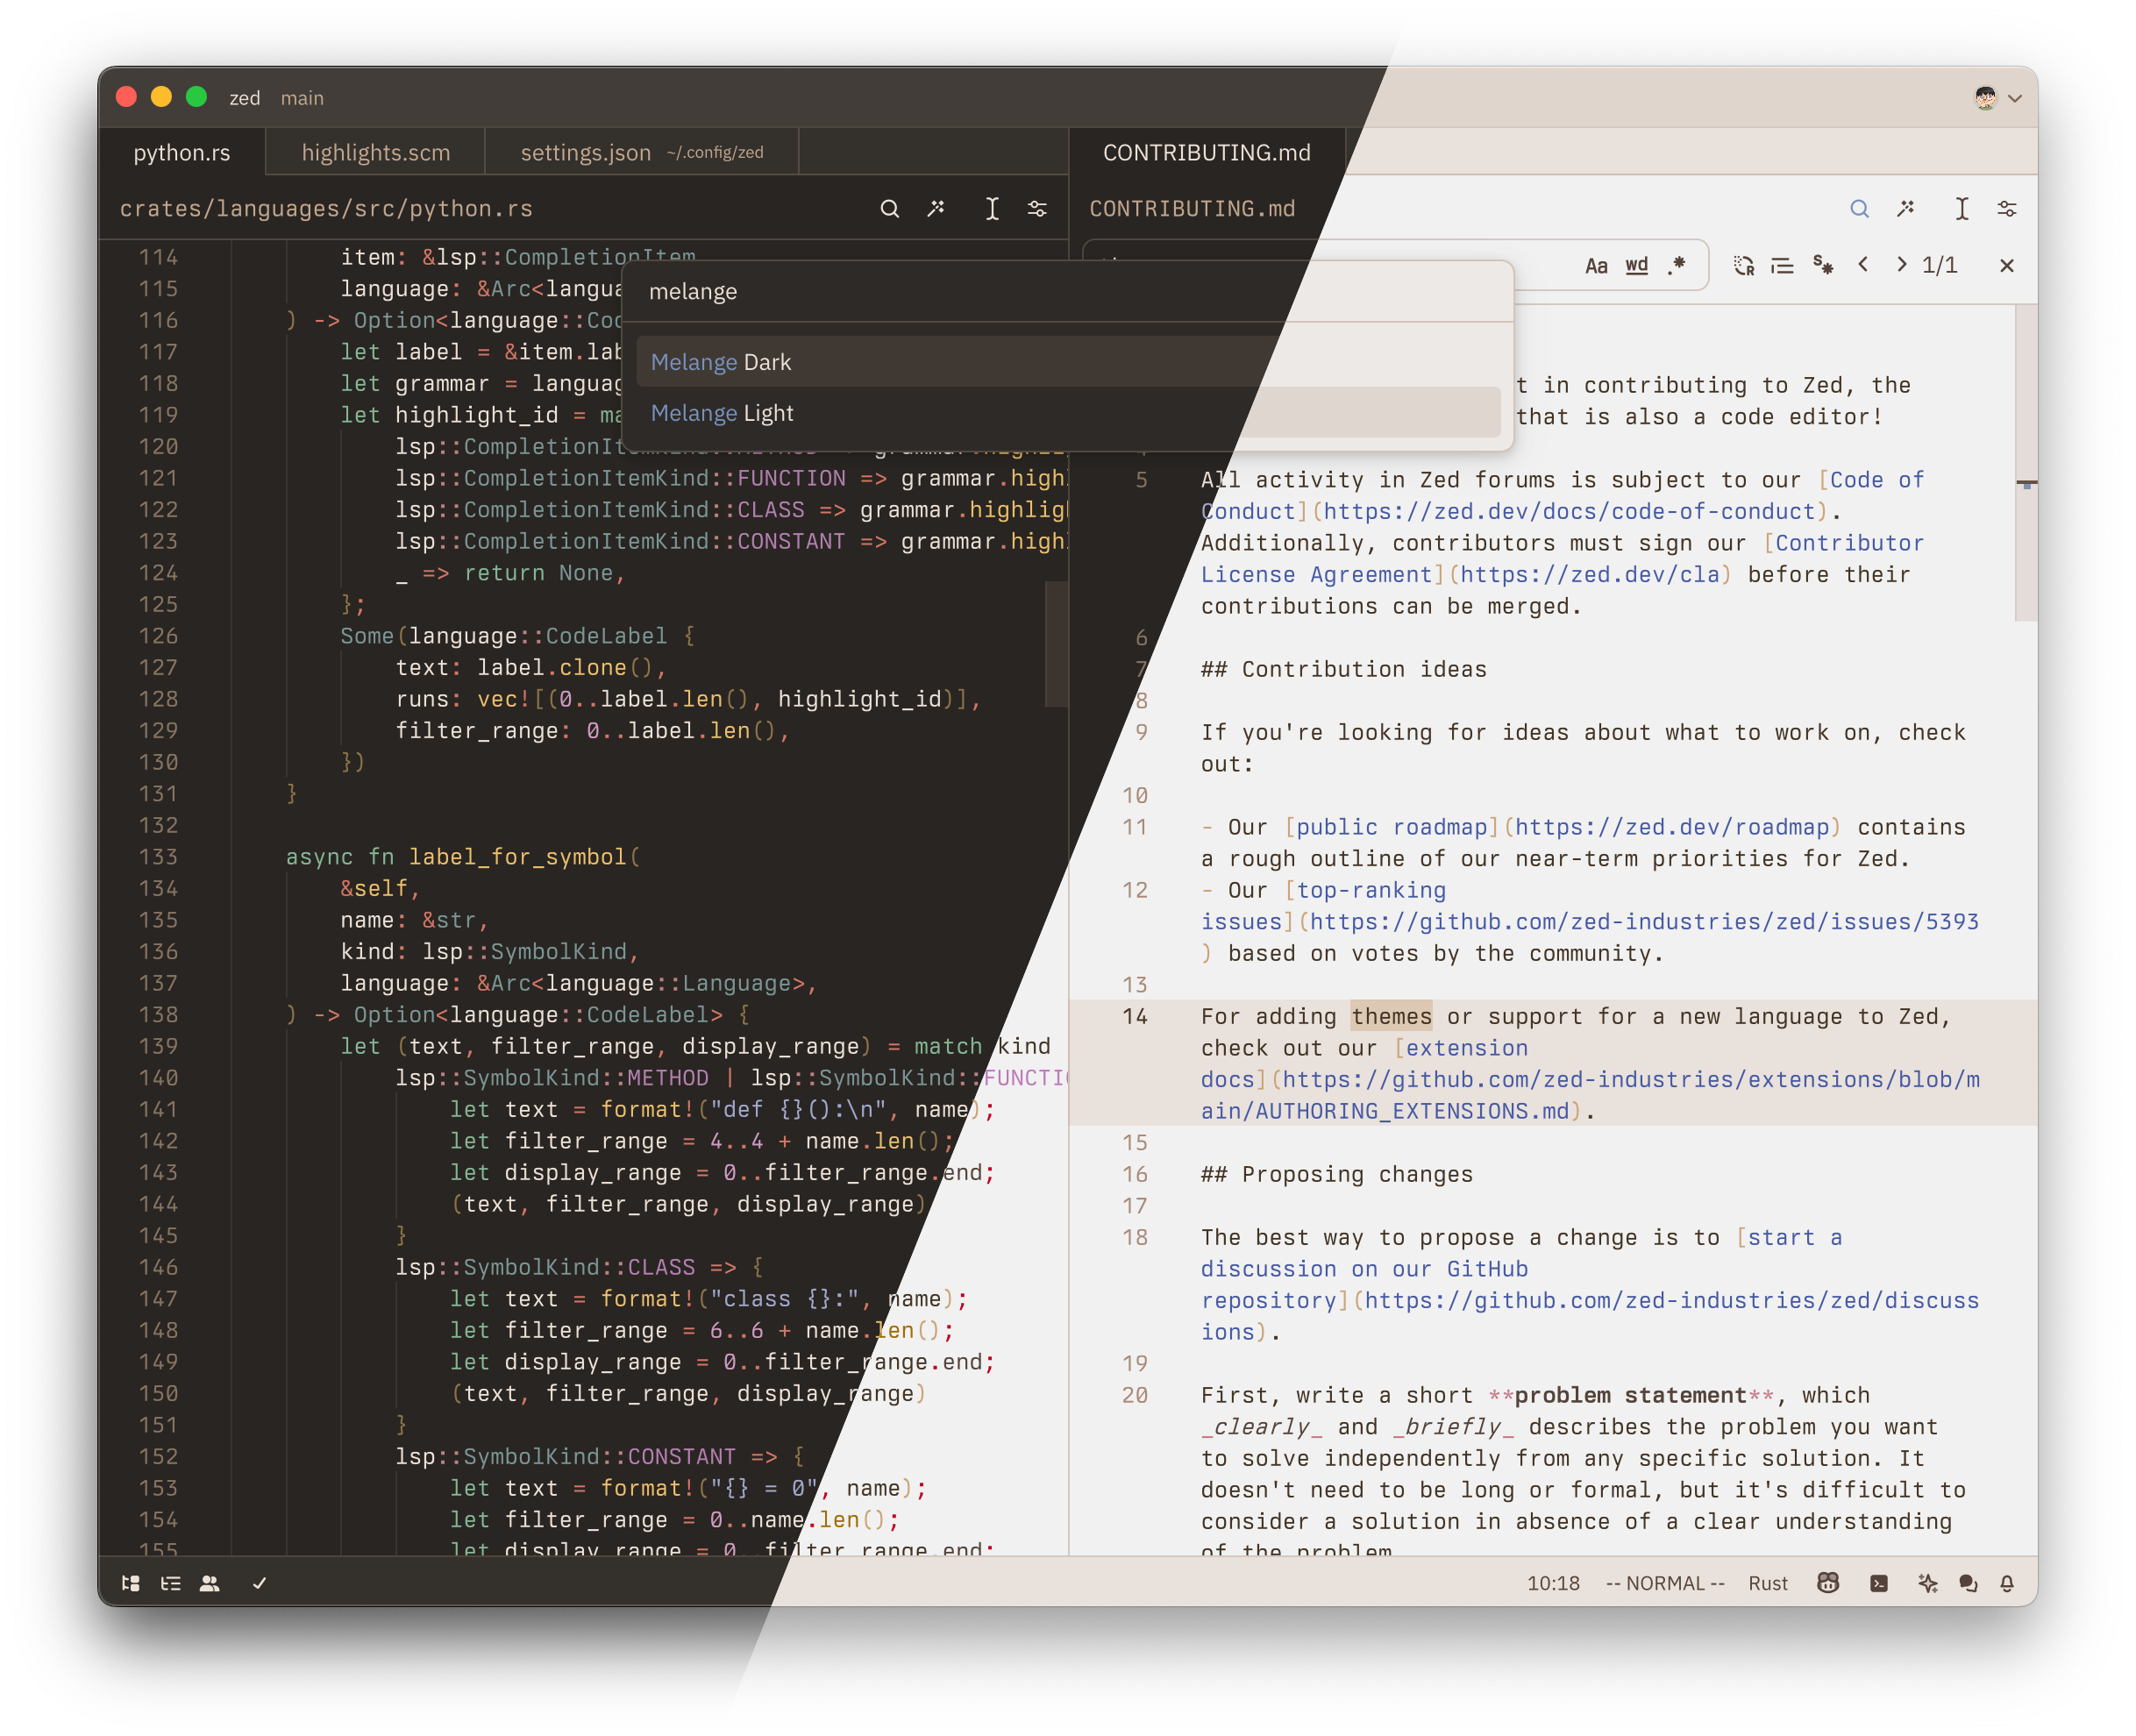Viewport: 2136px width, 1736px height.
Task: Toggle regex search option
Action: coord(1677,265)
